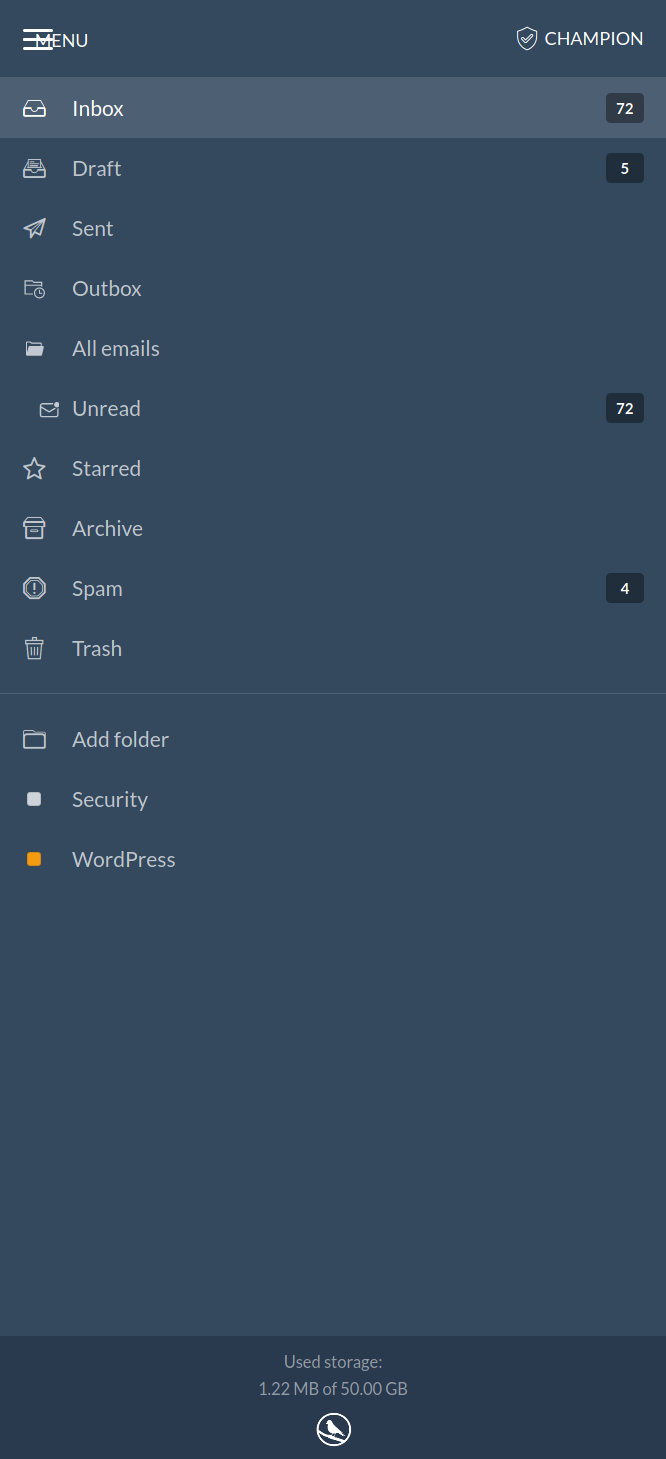Click the Trash bin icon
Screen dimensions: 666x1459
[34, 648]
